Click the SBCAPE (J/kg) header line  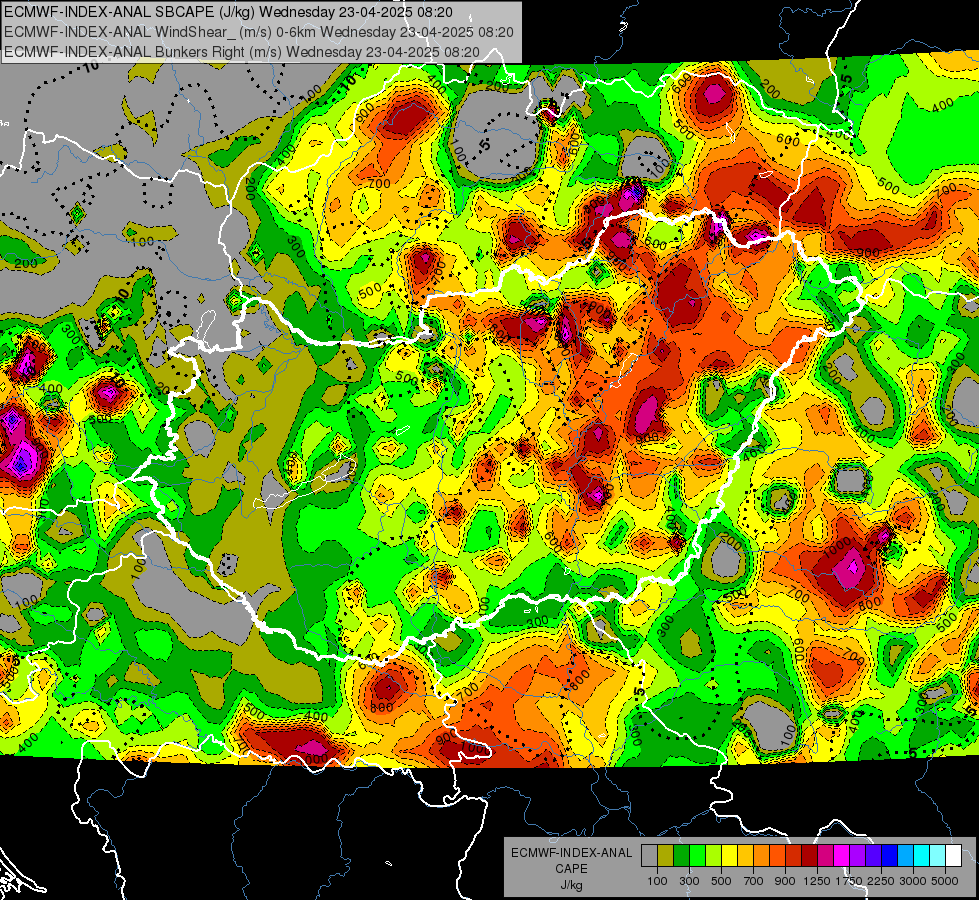click(x=228, y=12)
